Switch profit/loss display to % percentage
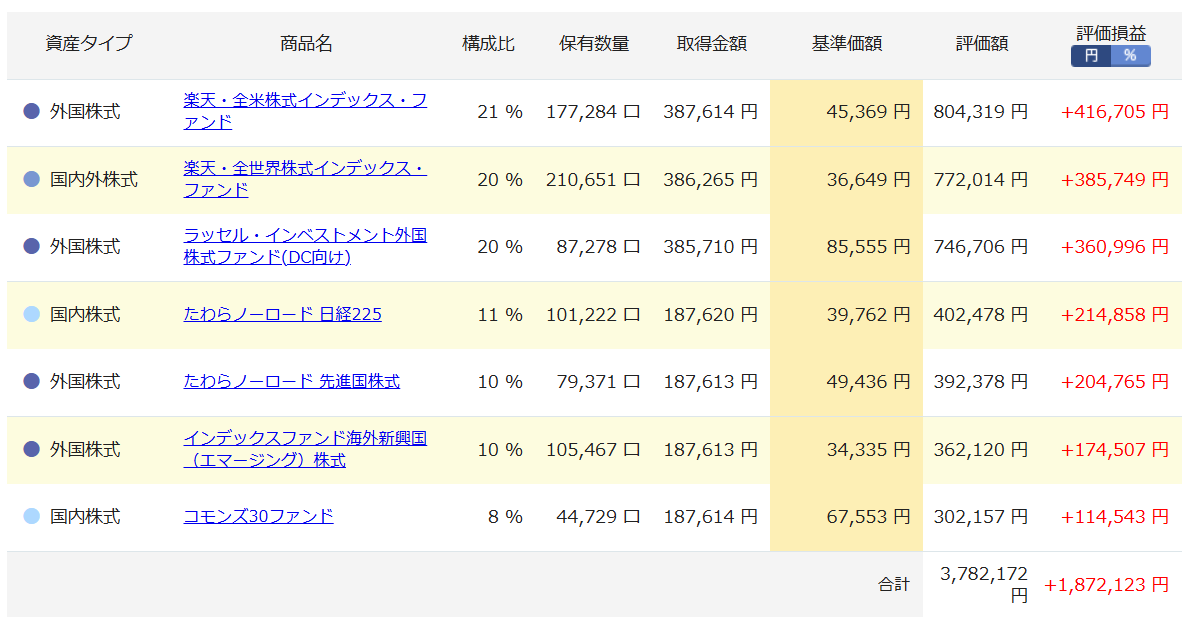Image resolution: width=1190 pixels, height=617 pixels. (1131, 55)
